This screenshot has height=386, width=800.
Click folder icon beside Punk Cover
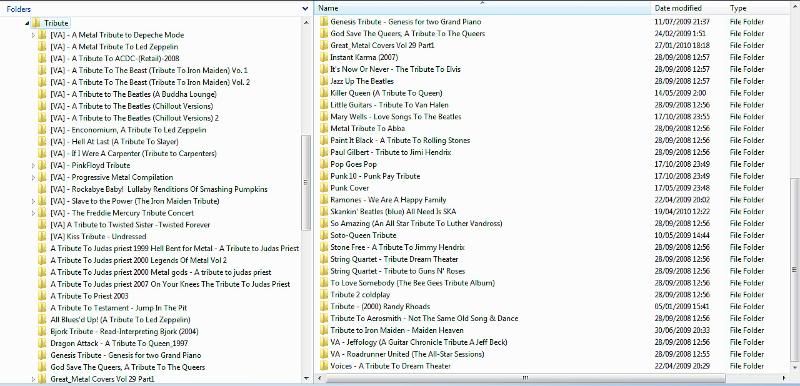click(323, 188)
